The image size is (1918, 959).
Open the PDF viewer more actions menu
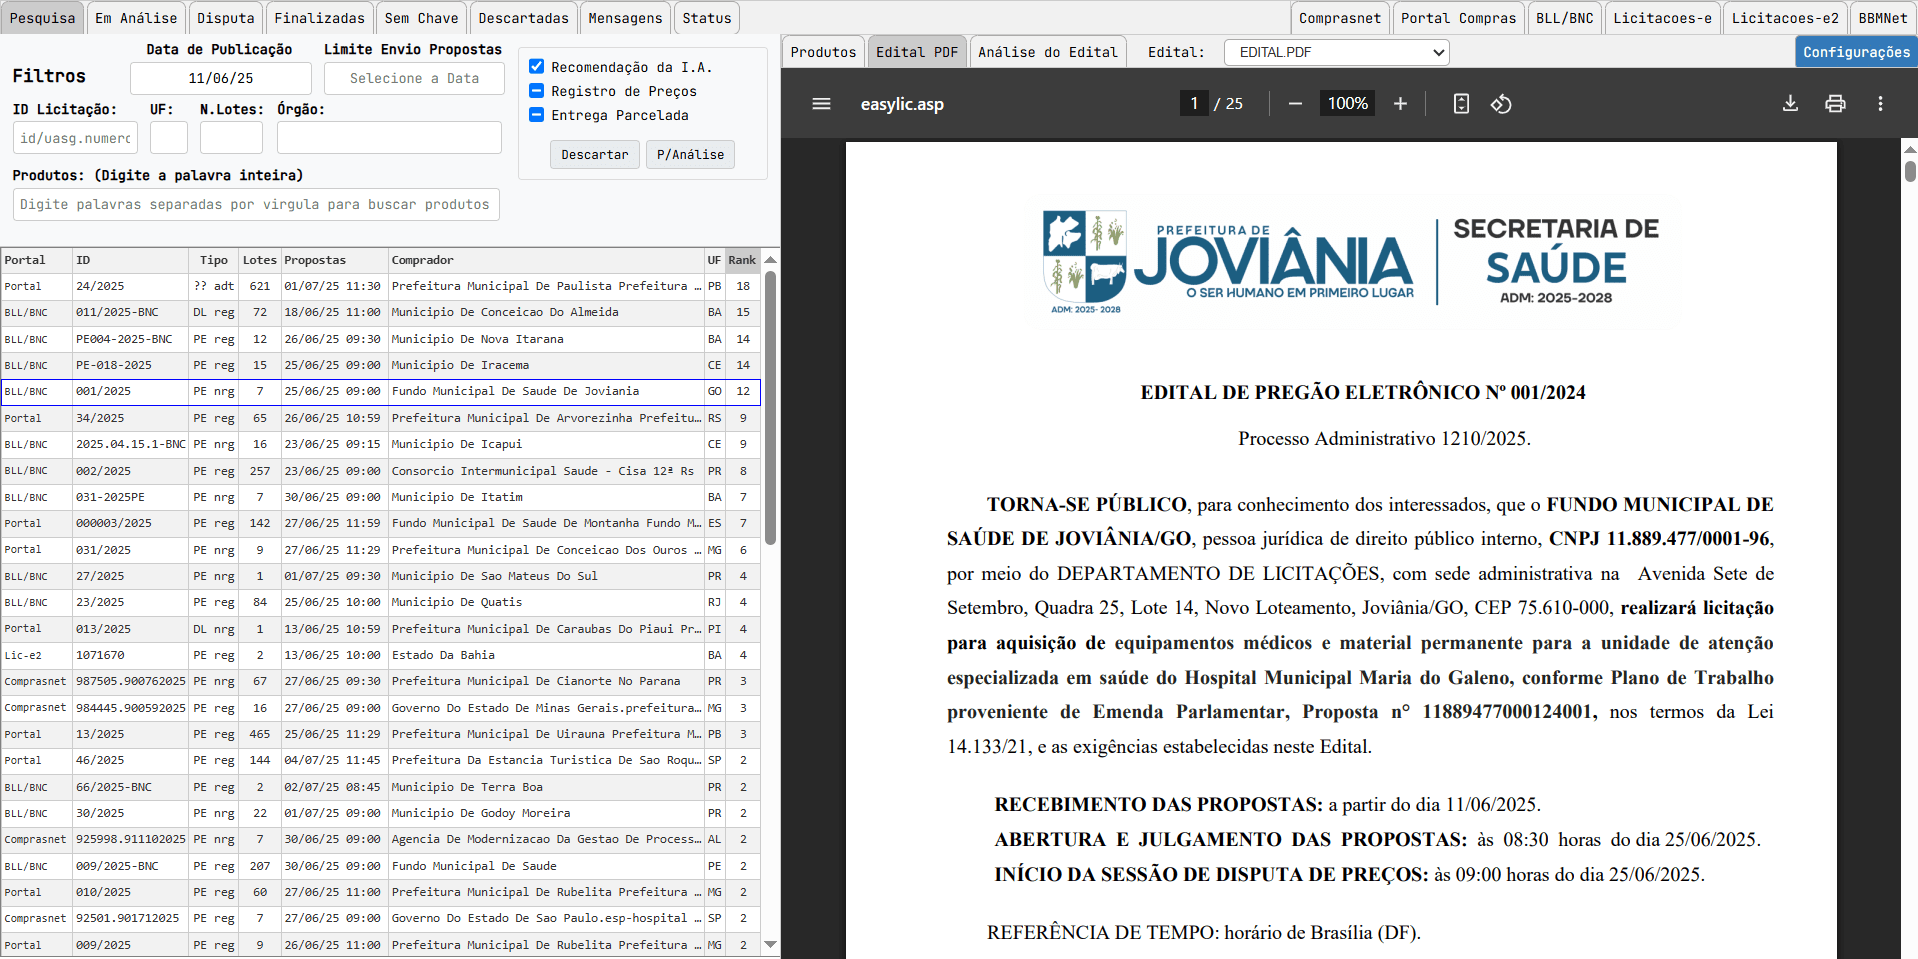1880,104
